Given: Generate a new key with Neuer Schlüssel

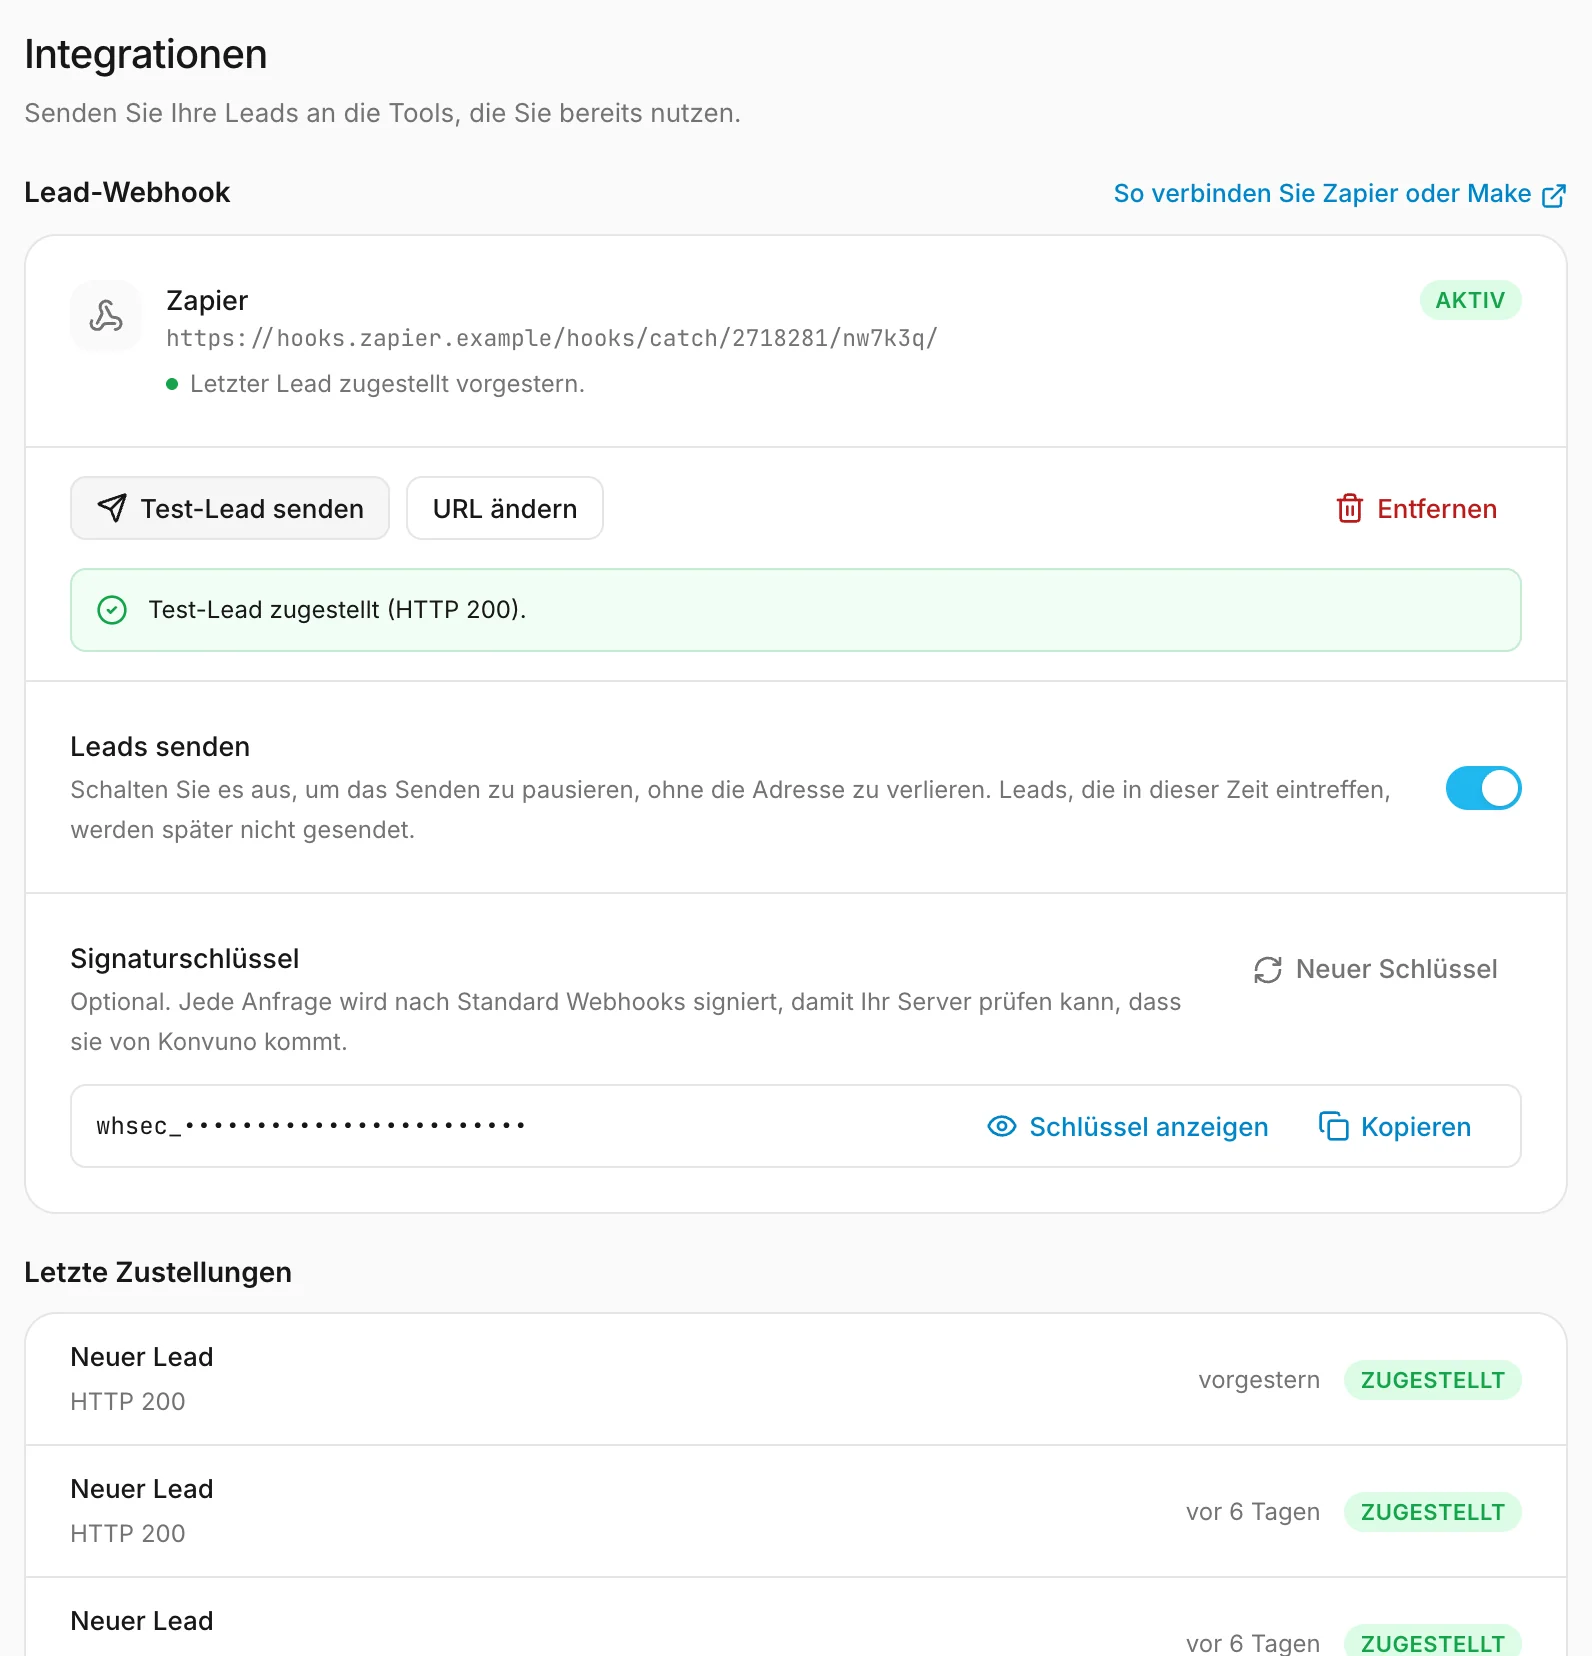Looking at the screenshot, I should point(1376,970).
